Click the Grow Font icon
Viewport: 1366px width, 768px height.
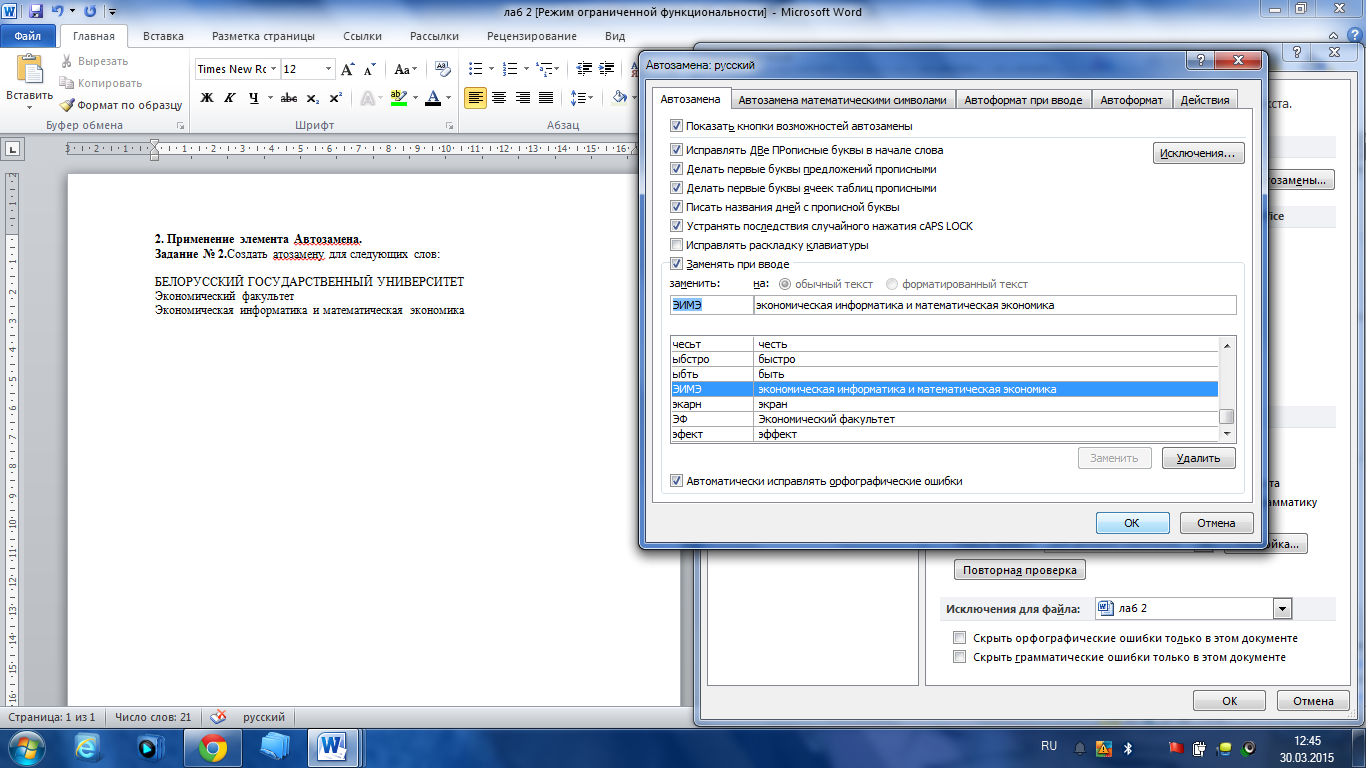pyautogui.click(x=348, y=69)
